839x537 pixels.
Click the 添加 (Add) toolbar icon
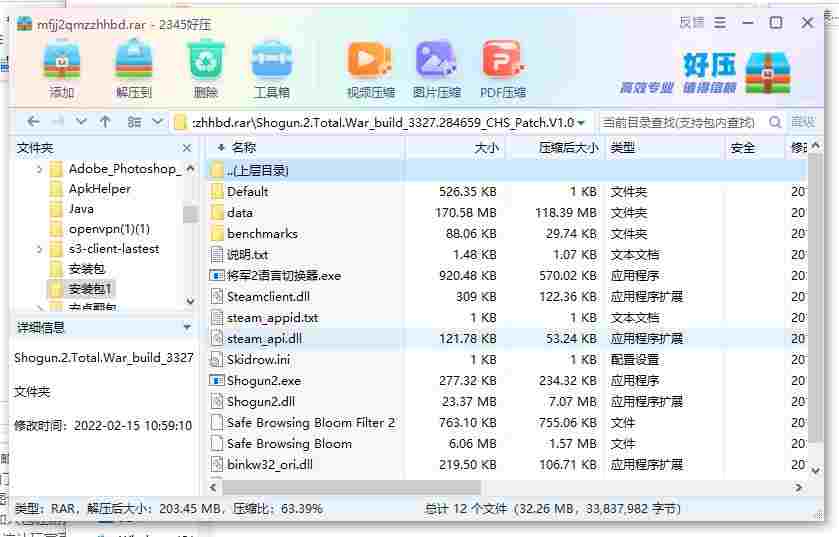click(62, 60)
